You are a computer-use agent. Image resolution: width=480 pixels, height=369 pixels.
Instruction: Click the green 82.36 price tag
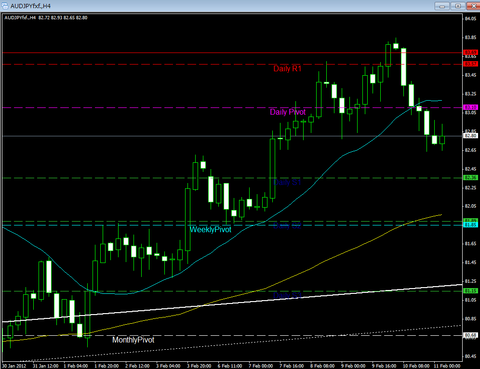click(471, 178)
